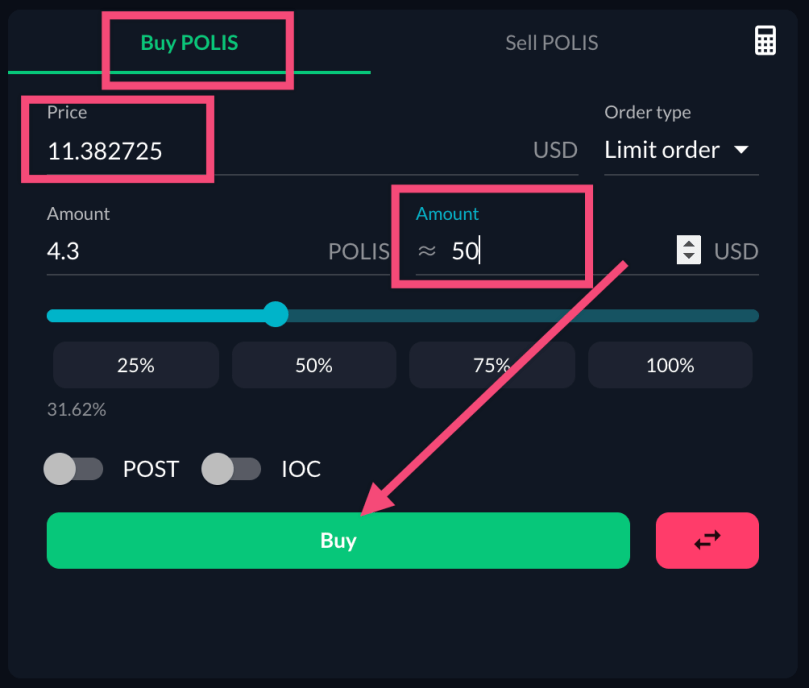
Task: Select the Buy POLIS tab
Action: 189,42
